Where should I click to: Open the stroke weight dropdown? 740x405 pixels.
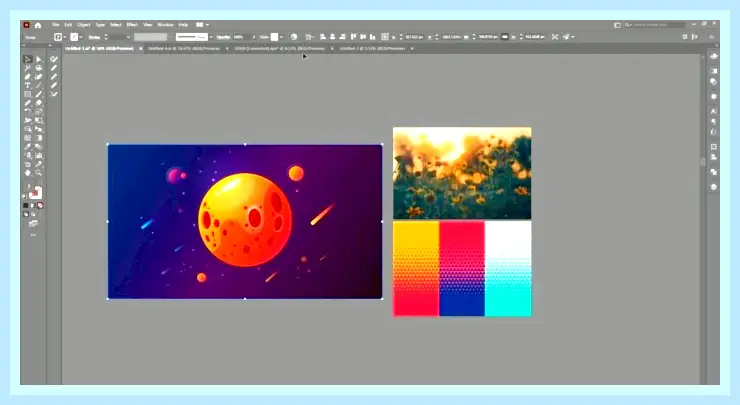click(128, 37)
